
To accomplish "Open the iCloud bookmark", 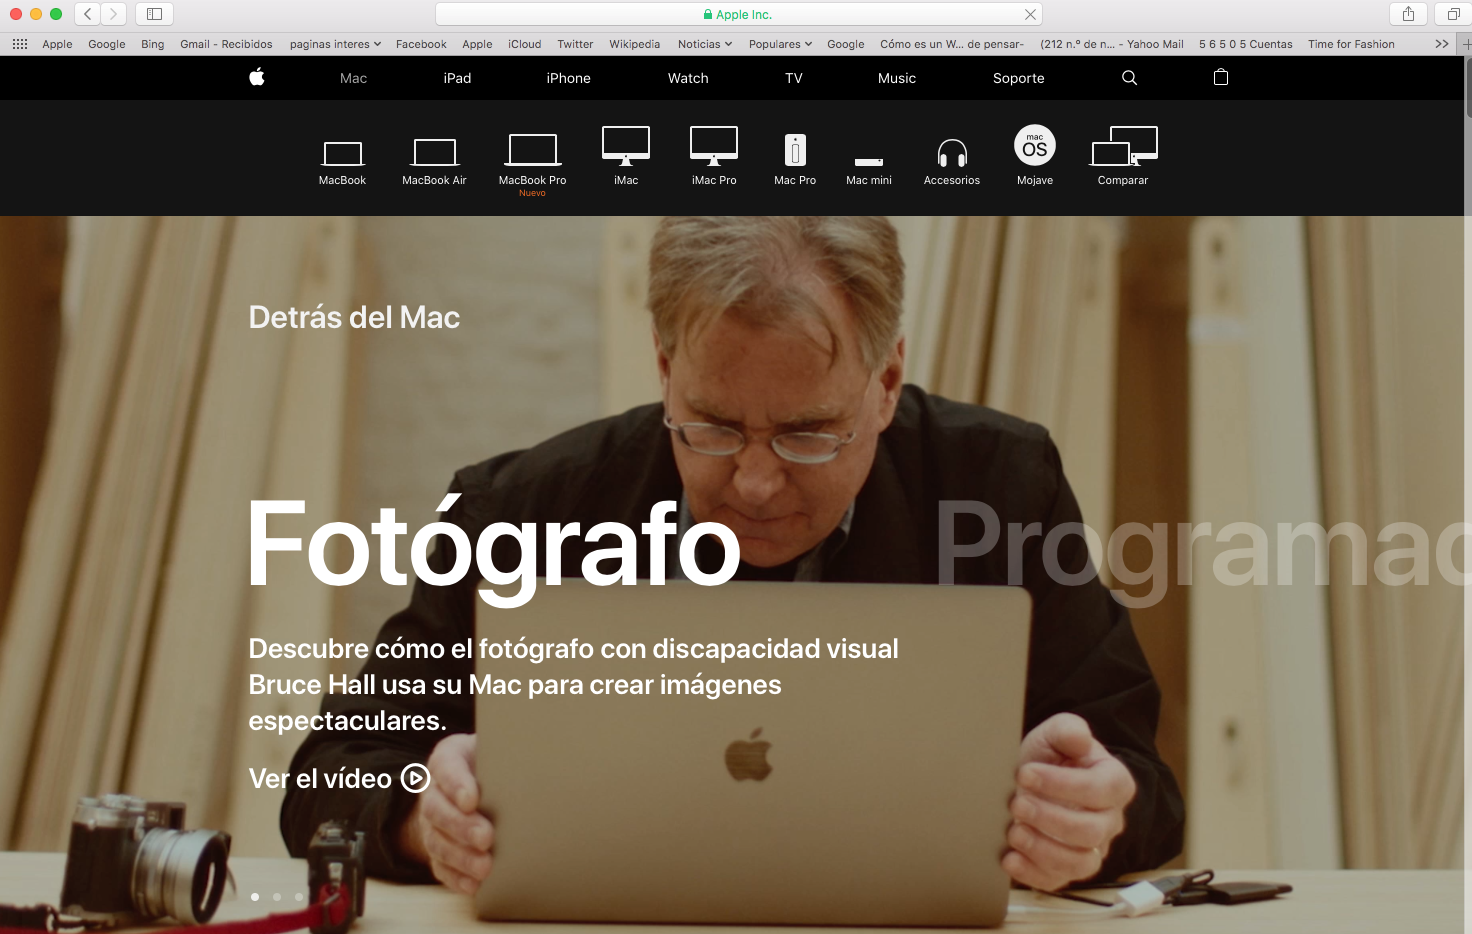I will click(524, 44).
